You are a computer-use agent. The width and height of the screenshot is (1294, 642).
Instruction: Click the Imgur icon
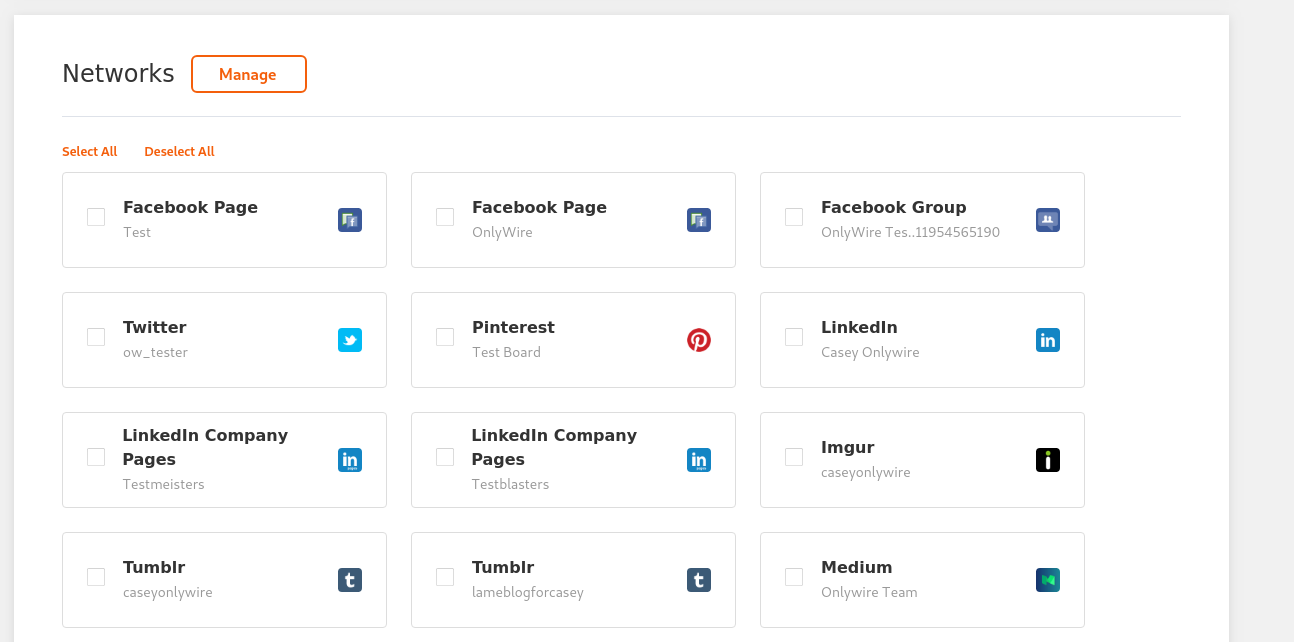pos(1047,460)
